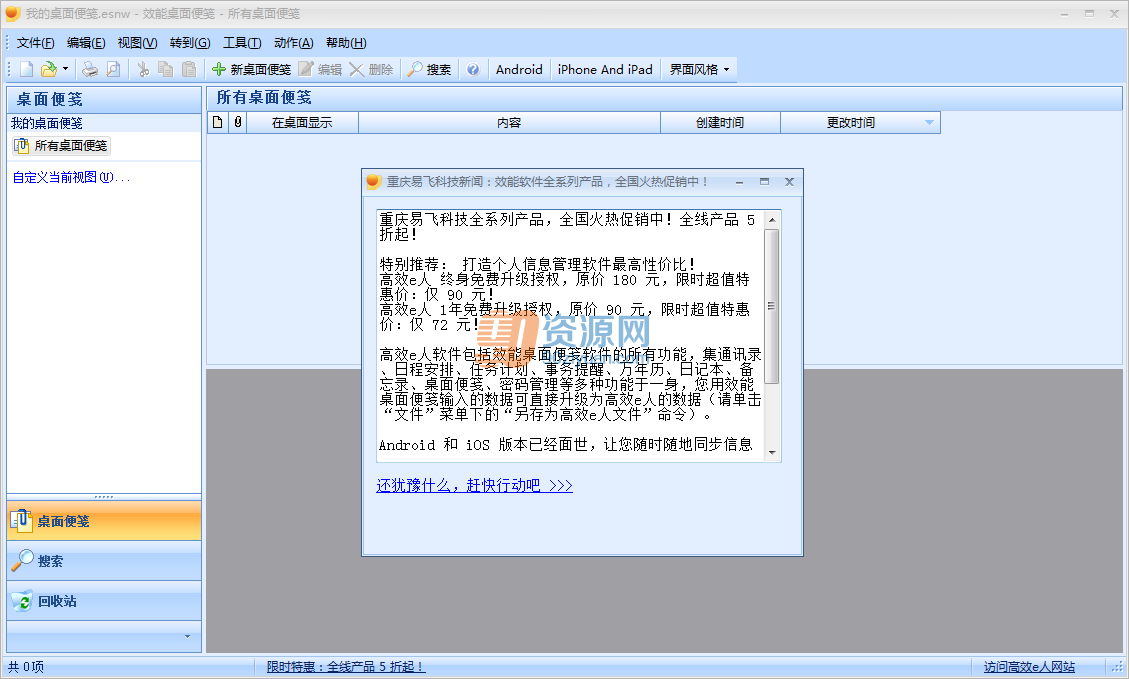Create a new note with 新桌面便笺

click(251, 69)
